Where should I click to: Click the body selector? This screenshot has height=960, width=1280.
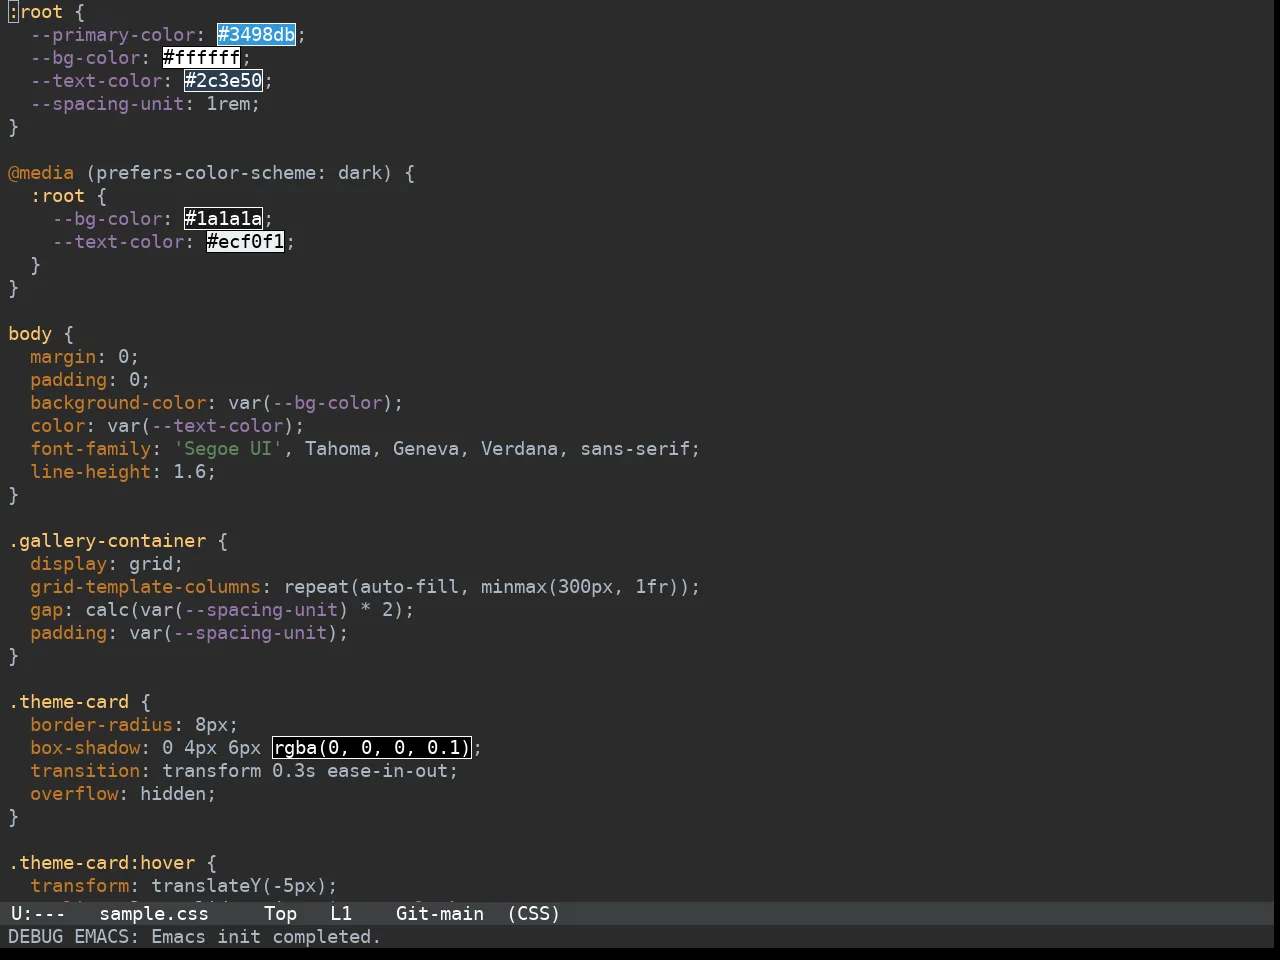[x=30, y=334]
